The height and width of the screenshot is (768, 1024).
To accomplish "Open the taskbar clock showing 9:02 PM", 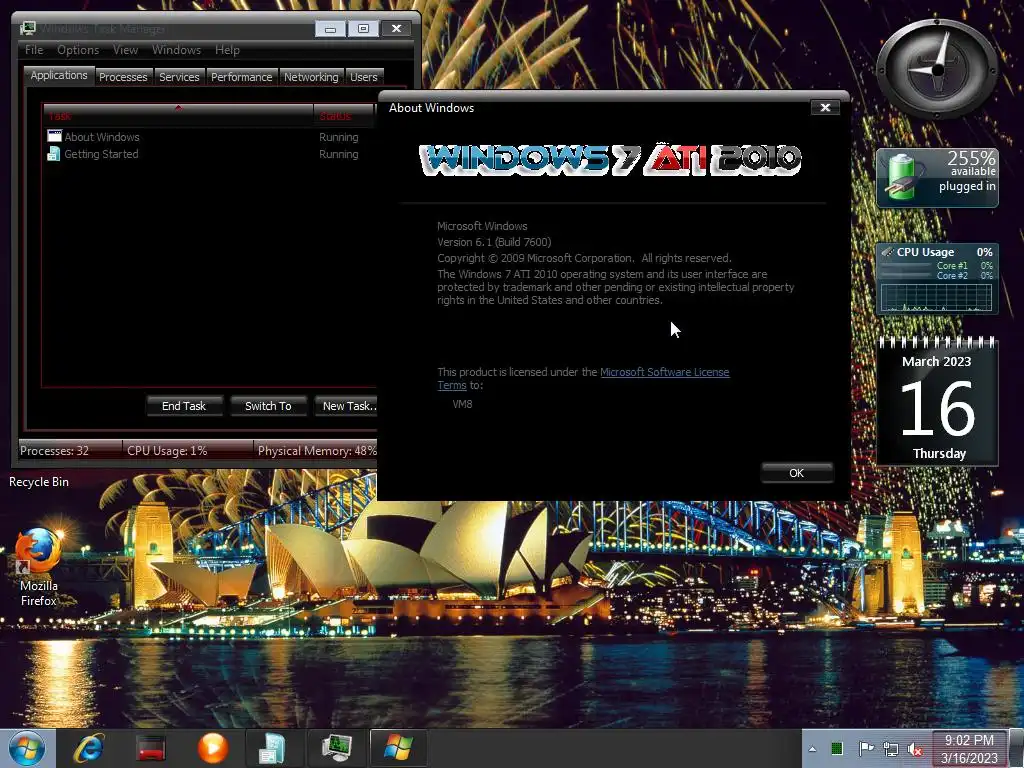I will pyautogui.click(x=969, y=749).
